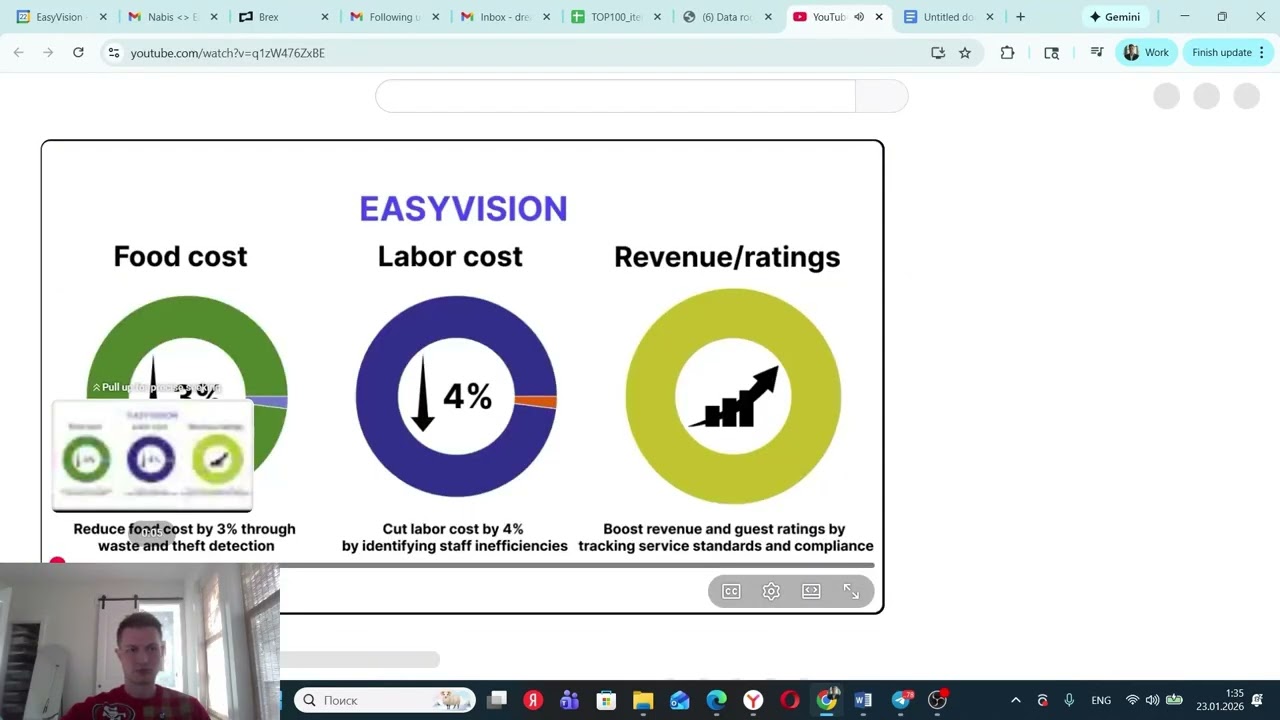Click the seek preview thumbnail in the player

point(152,457)
